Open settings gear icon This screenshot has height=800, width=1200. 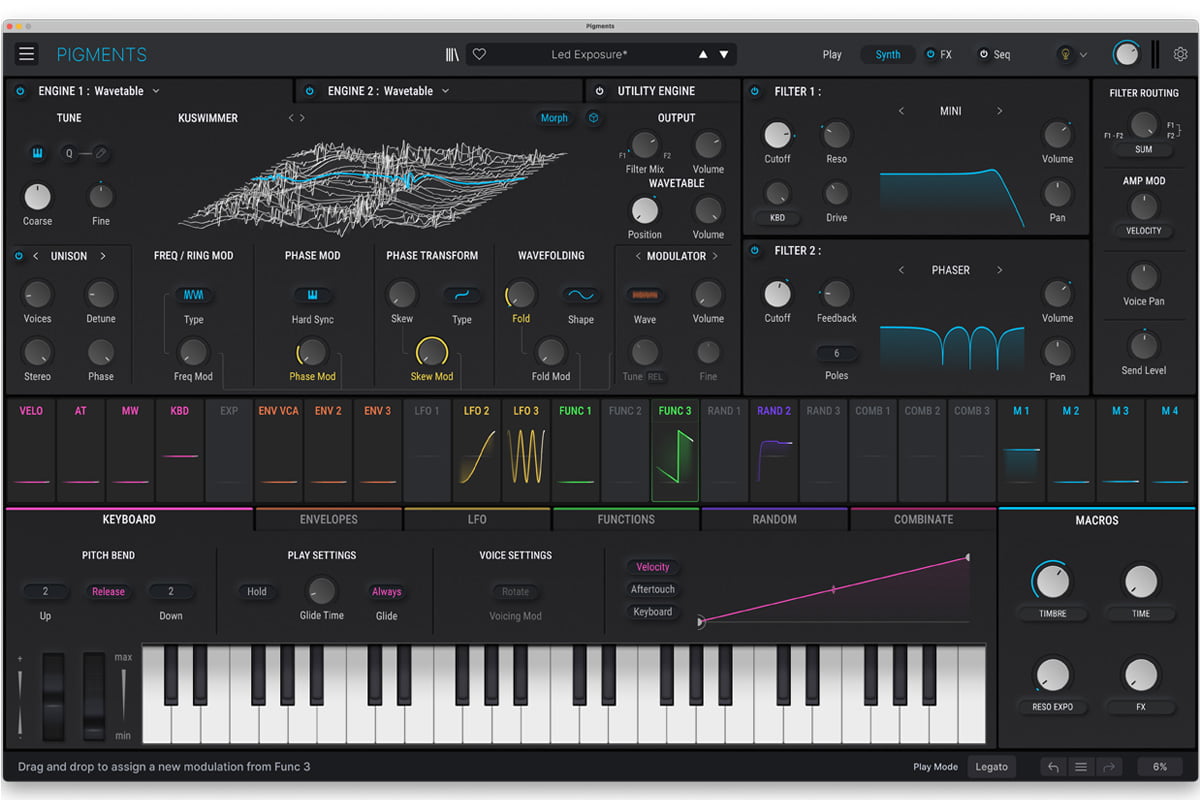[1181, 54]
